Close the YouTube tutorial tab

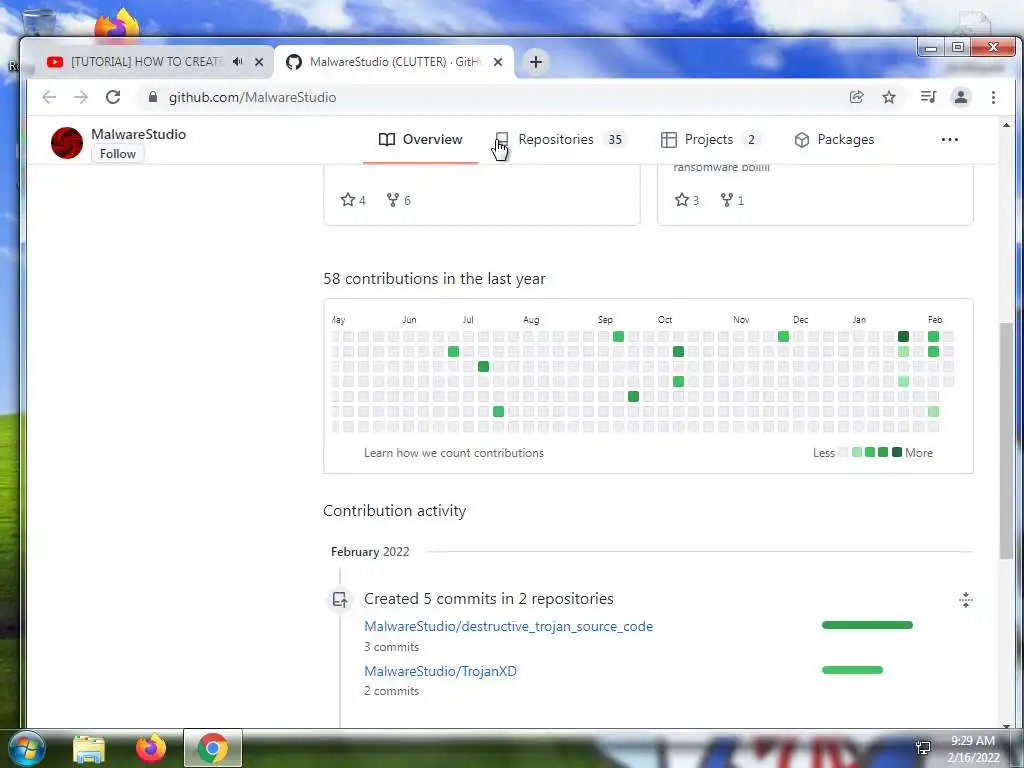[x=259, y=62]
